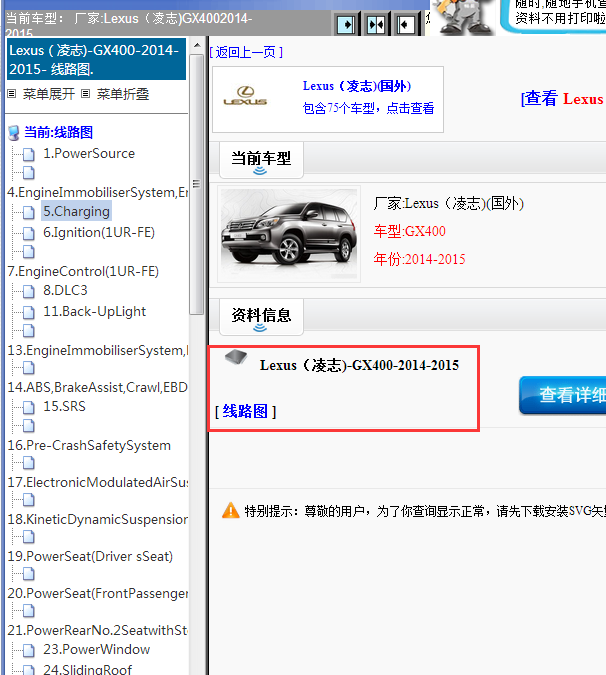606x675 pixels.
Task: Open 24.SlidingRoof diagram
Action: 87,669
